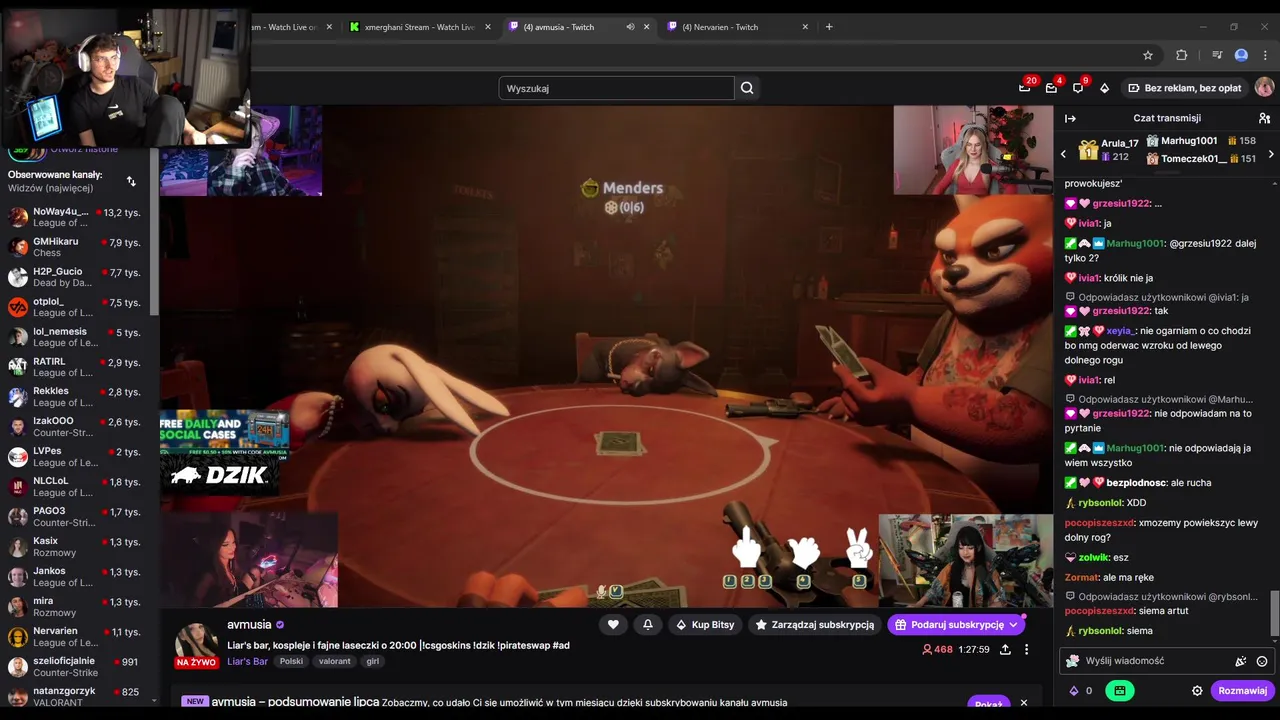
Task: Click the green channel points reward button
Action: click(x=1119, y=691)
